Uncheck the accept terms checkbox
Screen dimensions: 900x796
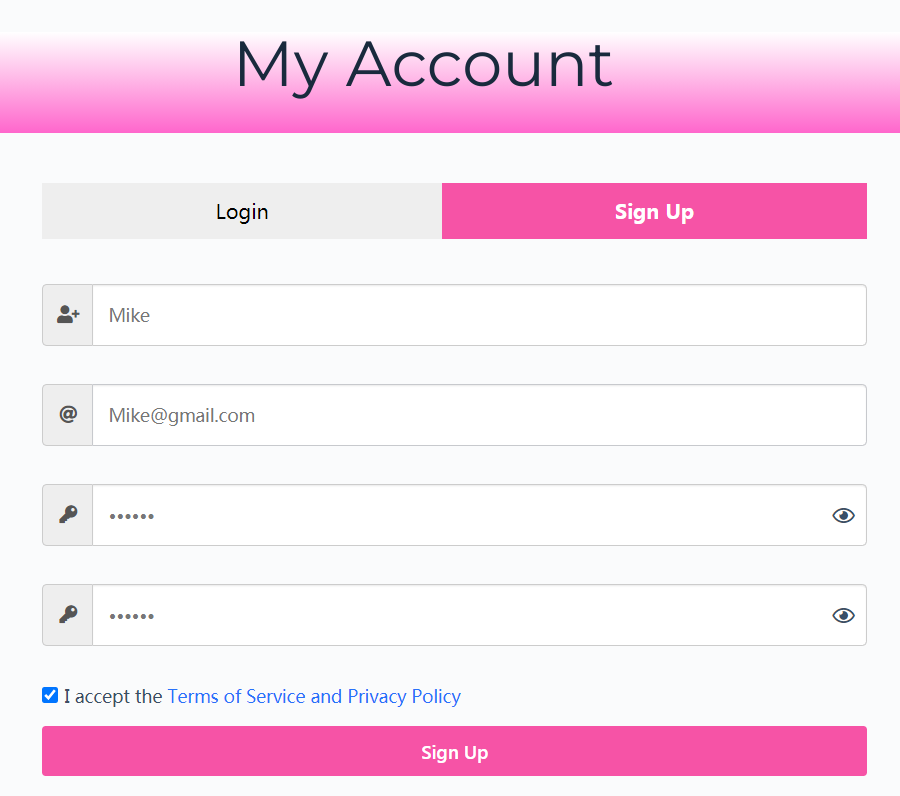pyautogui.click(x=50, y=695)
